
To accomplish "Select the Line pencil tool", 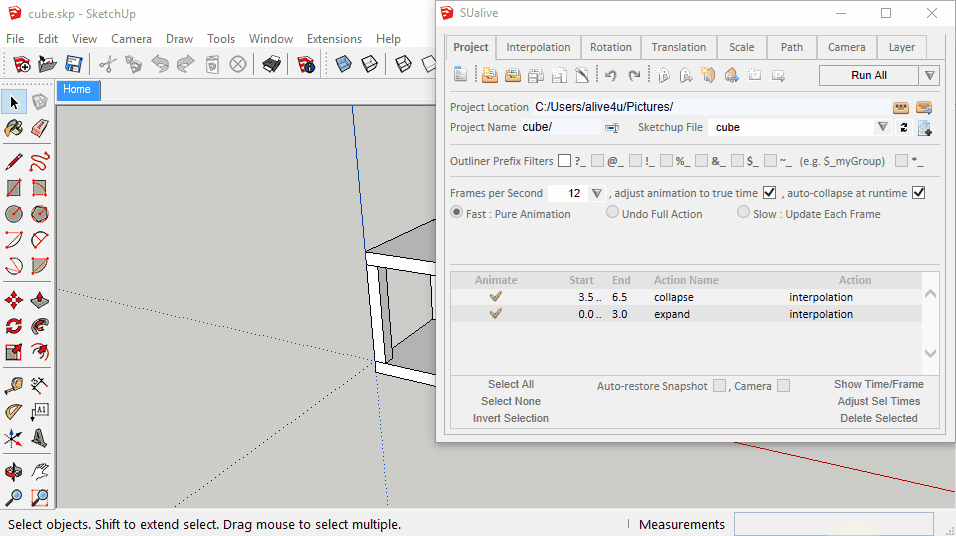I will coord(14,162).
